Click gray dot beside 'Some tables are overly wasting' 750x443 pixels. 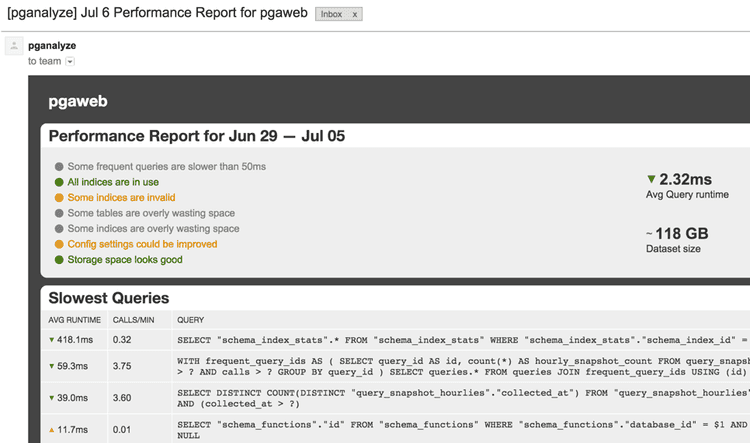(59, 213)
